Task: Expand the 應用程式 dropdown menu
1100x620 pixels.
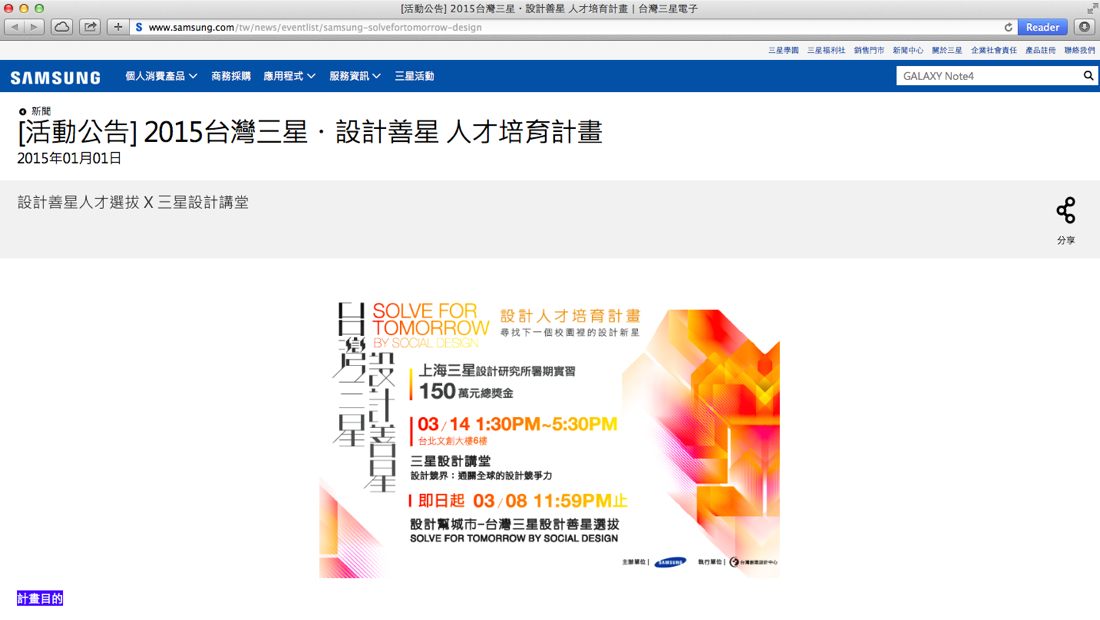Action: click(x=290, y=76)
